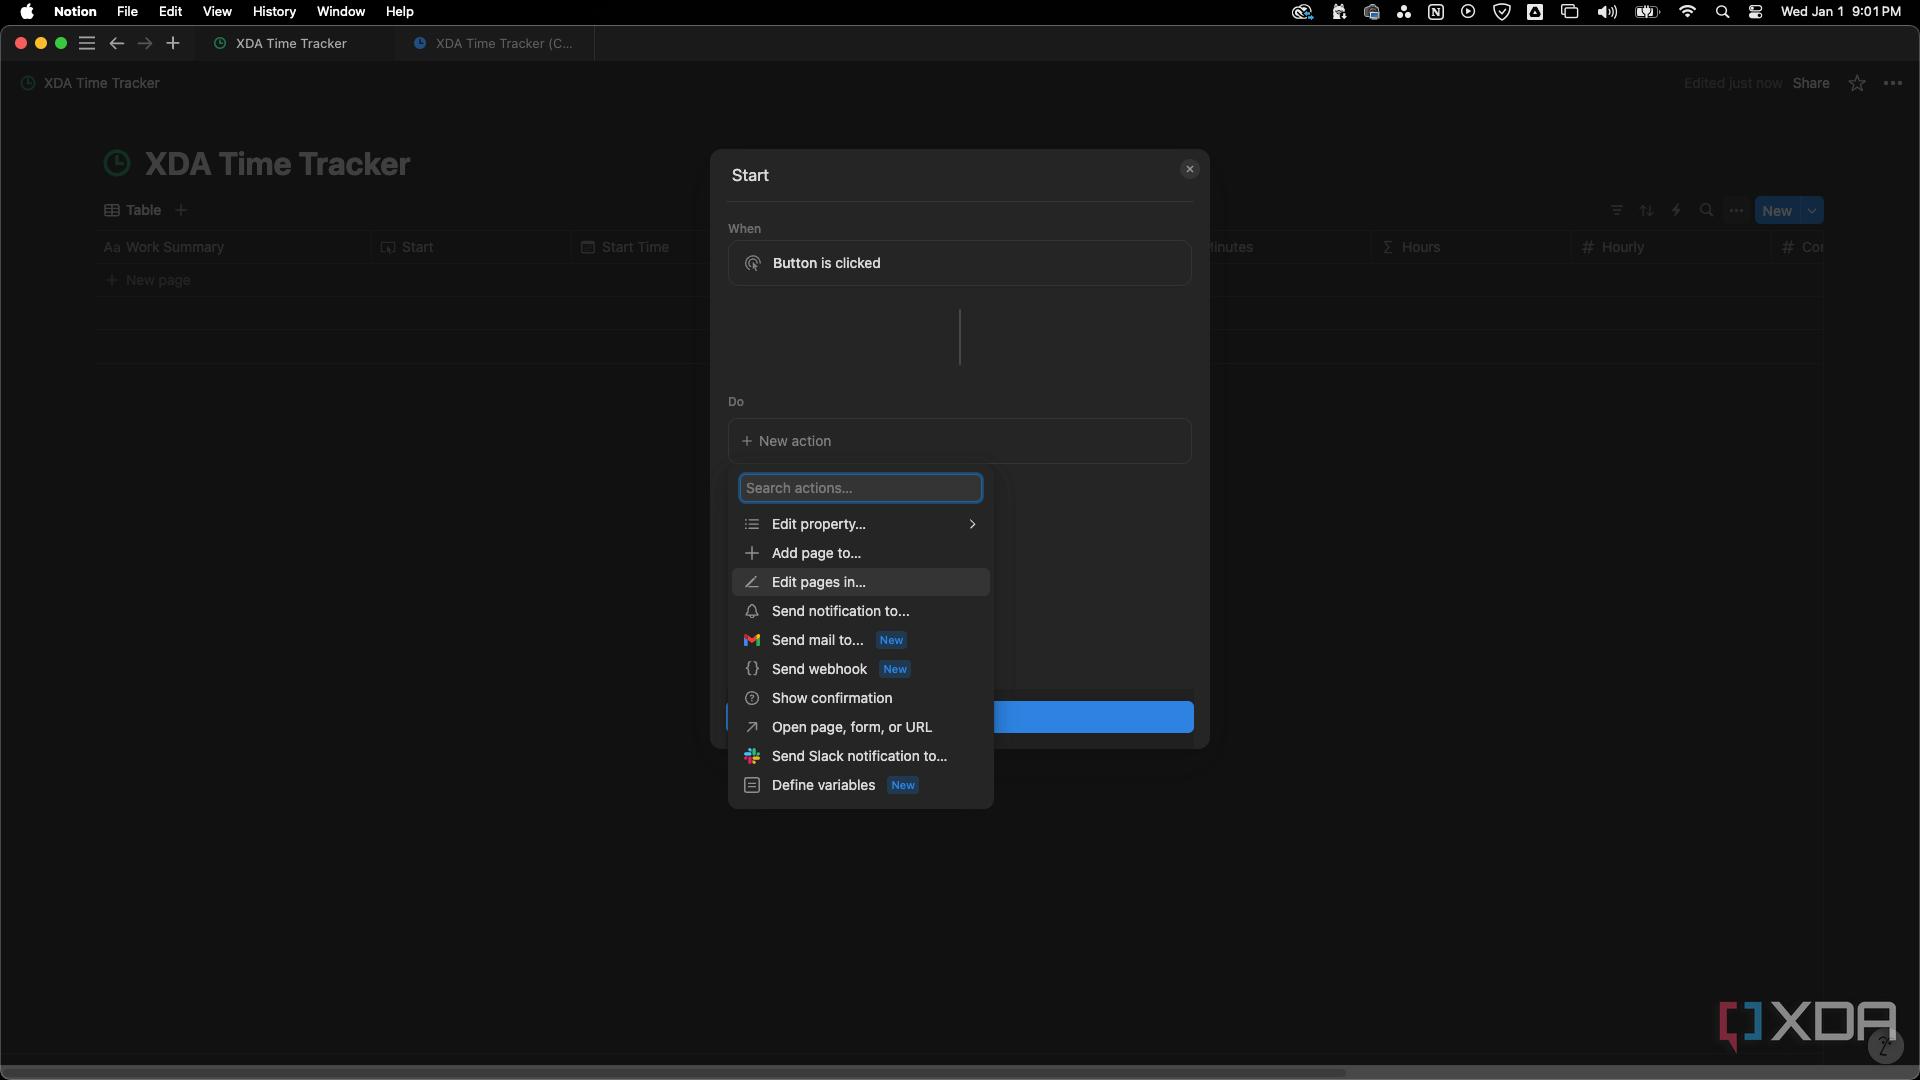Screen dimensions: 1920x1080
Task: Click the Sort icon in table toolbar
Action: [1646, 210]
